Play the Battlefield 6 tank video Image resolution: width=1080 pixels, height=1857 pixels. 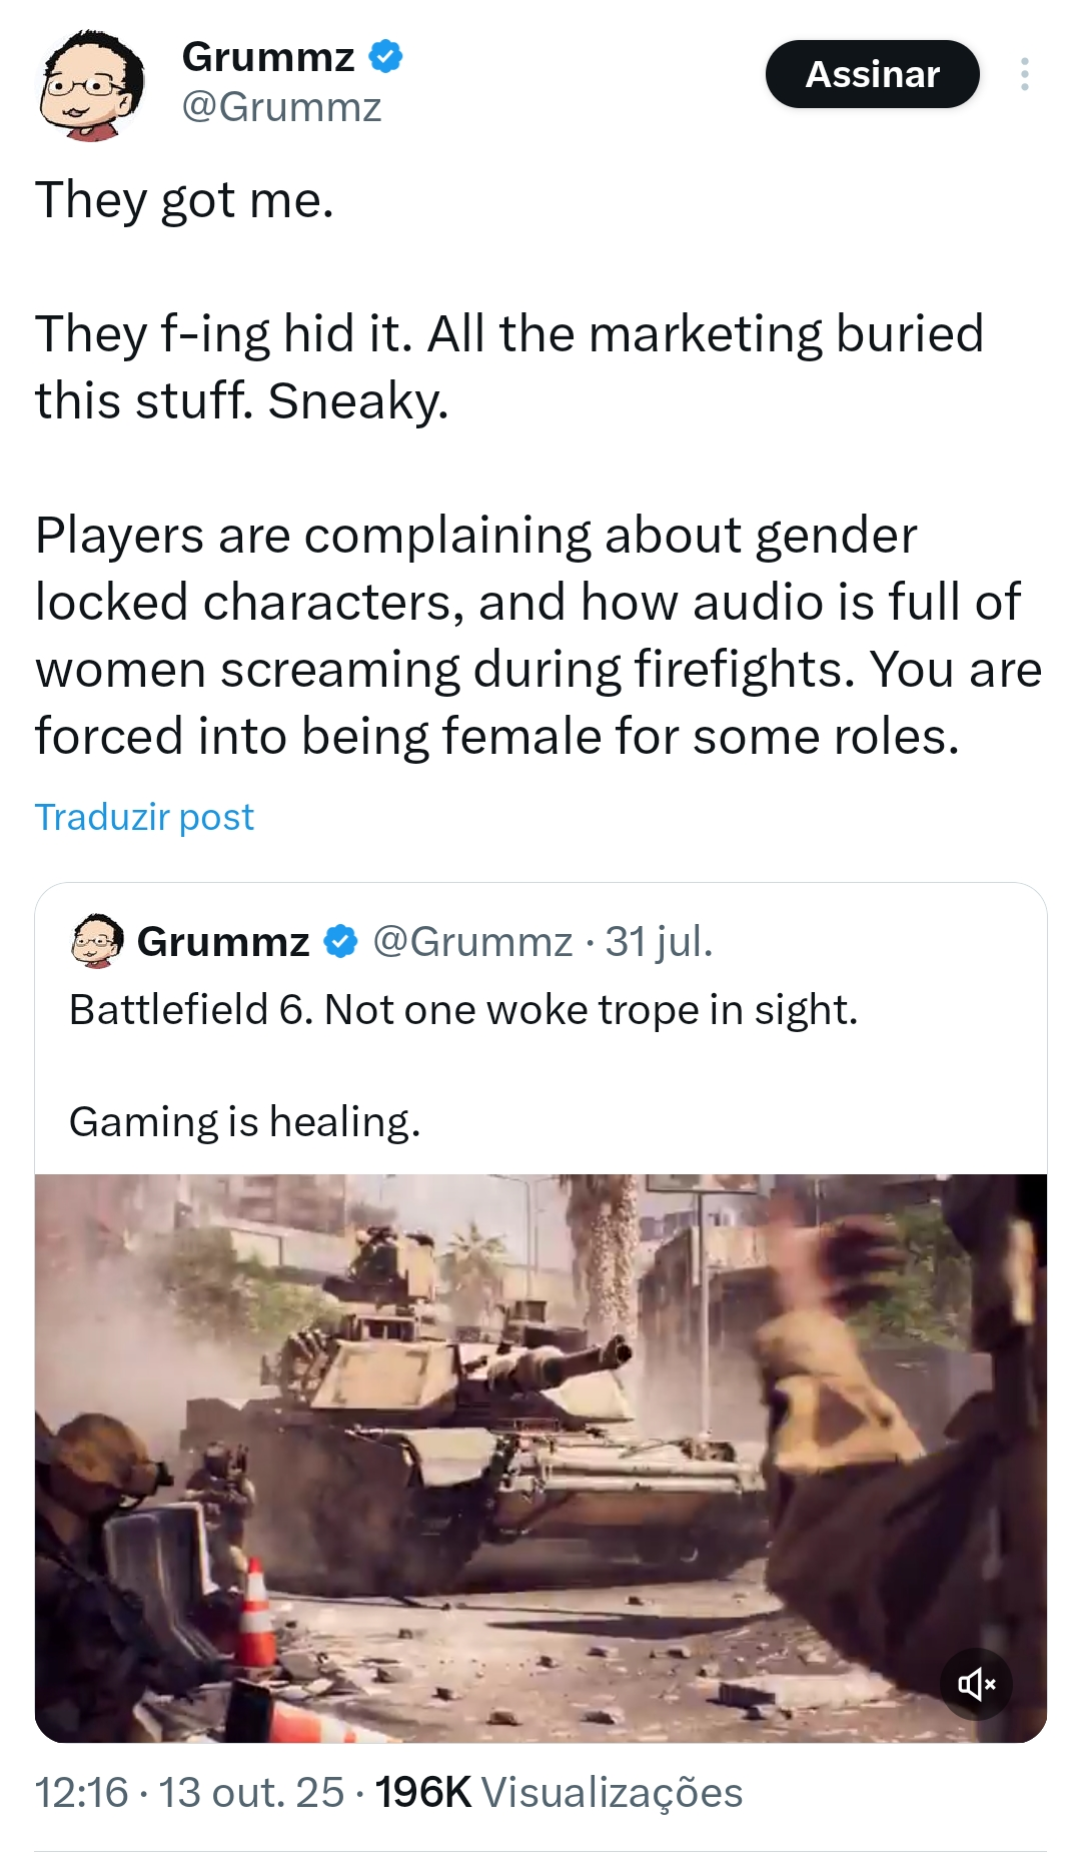tap(541, 1458)
